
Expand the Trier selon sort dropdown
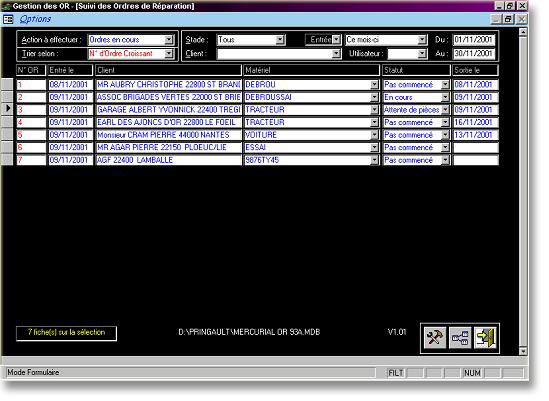(169, 54)
